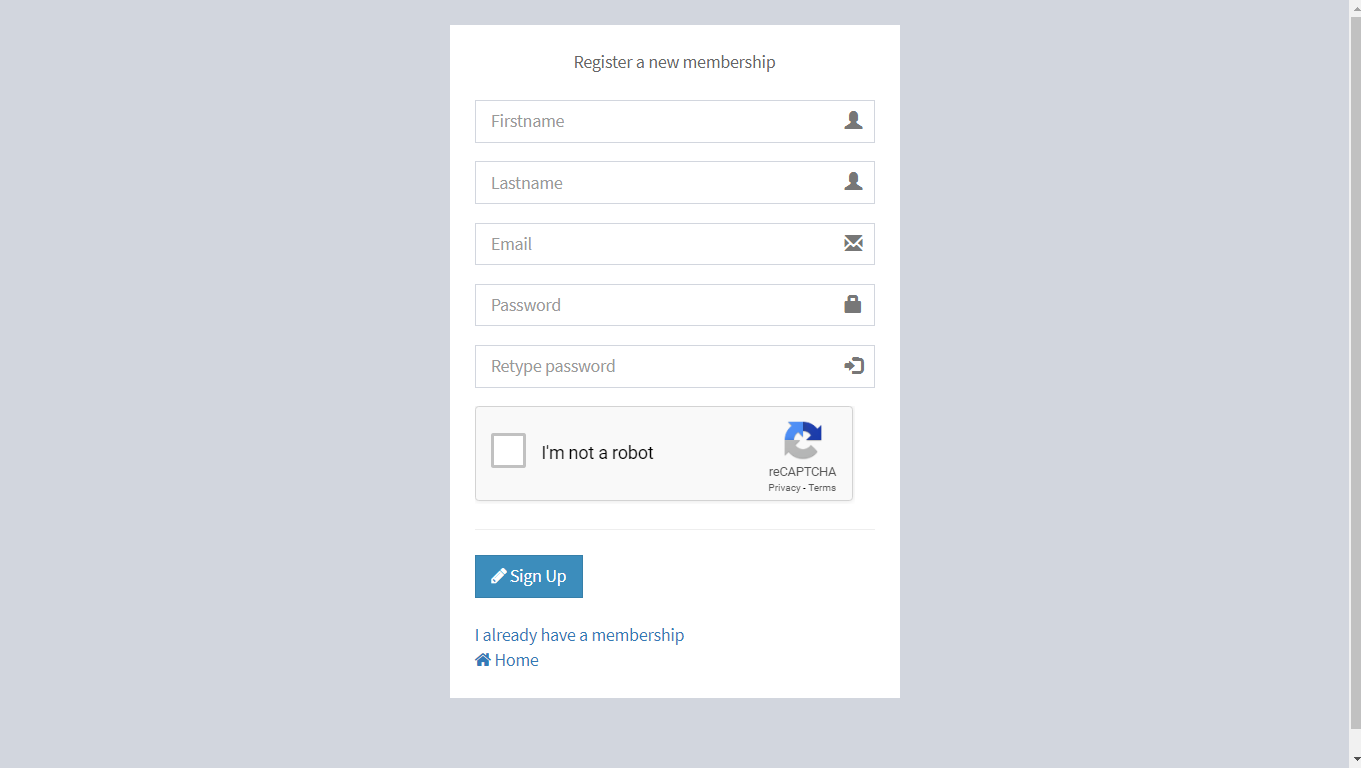
Task: Click the pencil icon on the Sign Up button
Action: [x=498, y=575]
